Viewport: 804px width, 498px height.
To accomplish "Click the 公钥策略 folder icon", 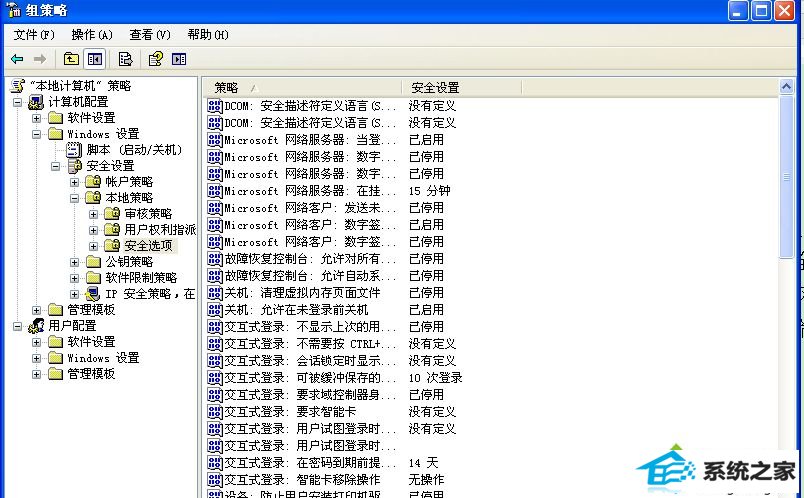I will (x=93, y=262).
